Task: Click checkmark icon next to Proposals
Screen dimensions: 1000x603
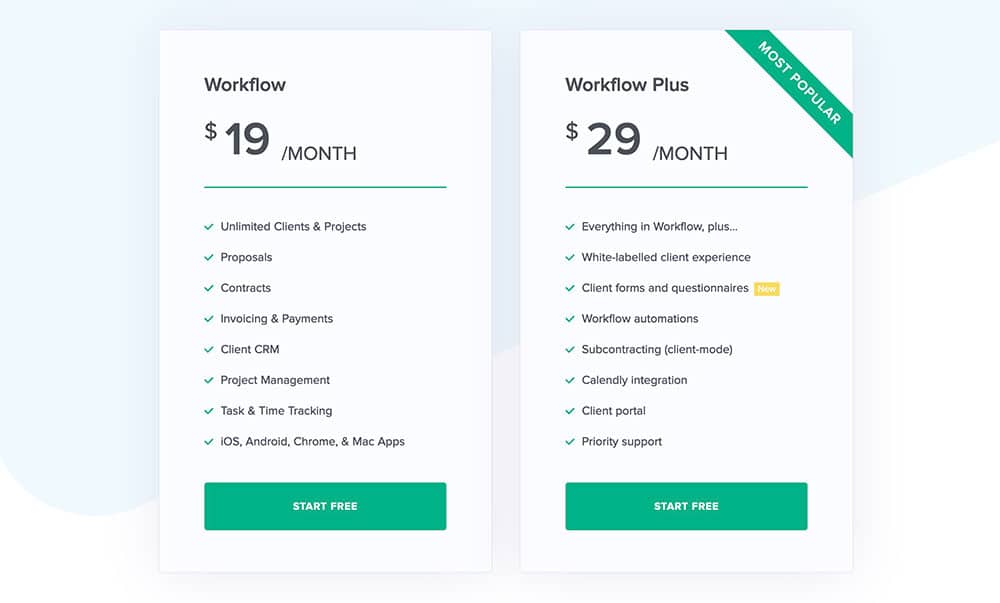Action: point(209,258)
